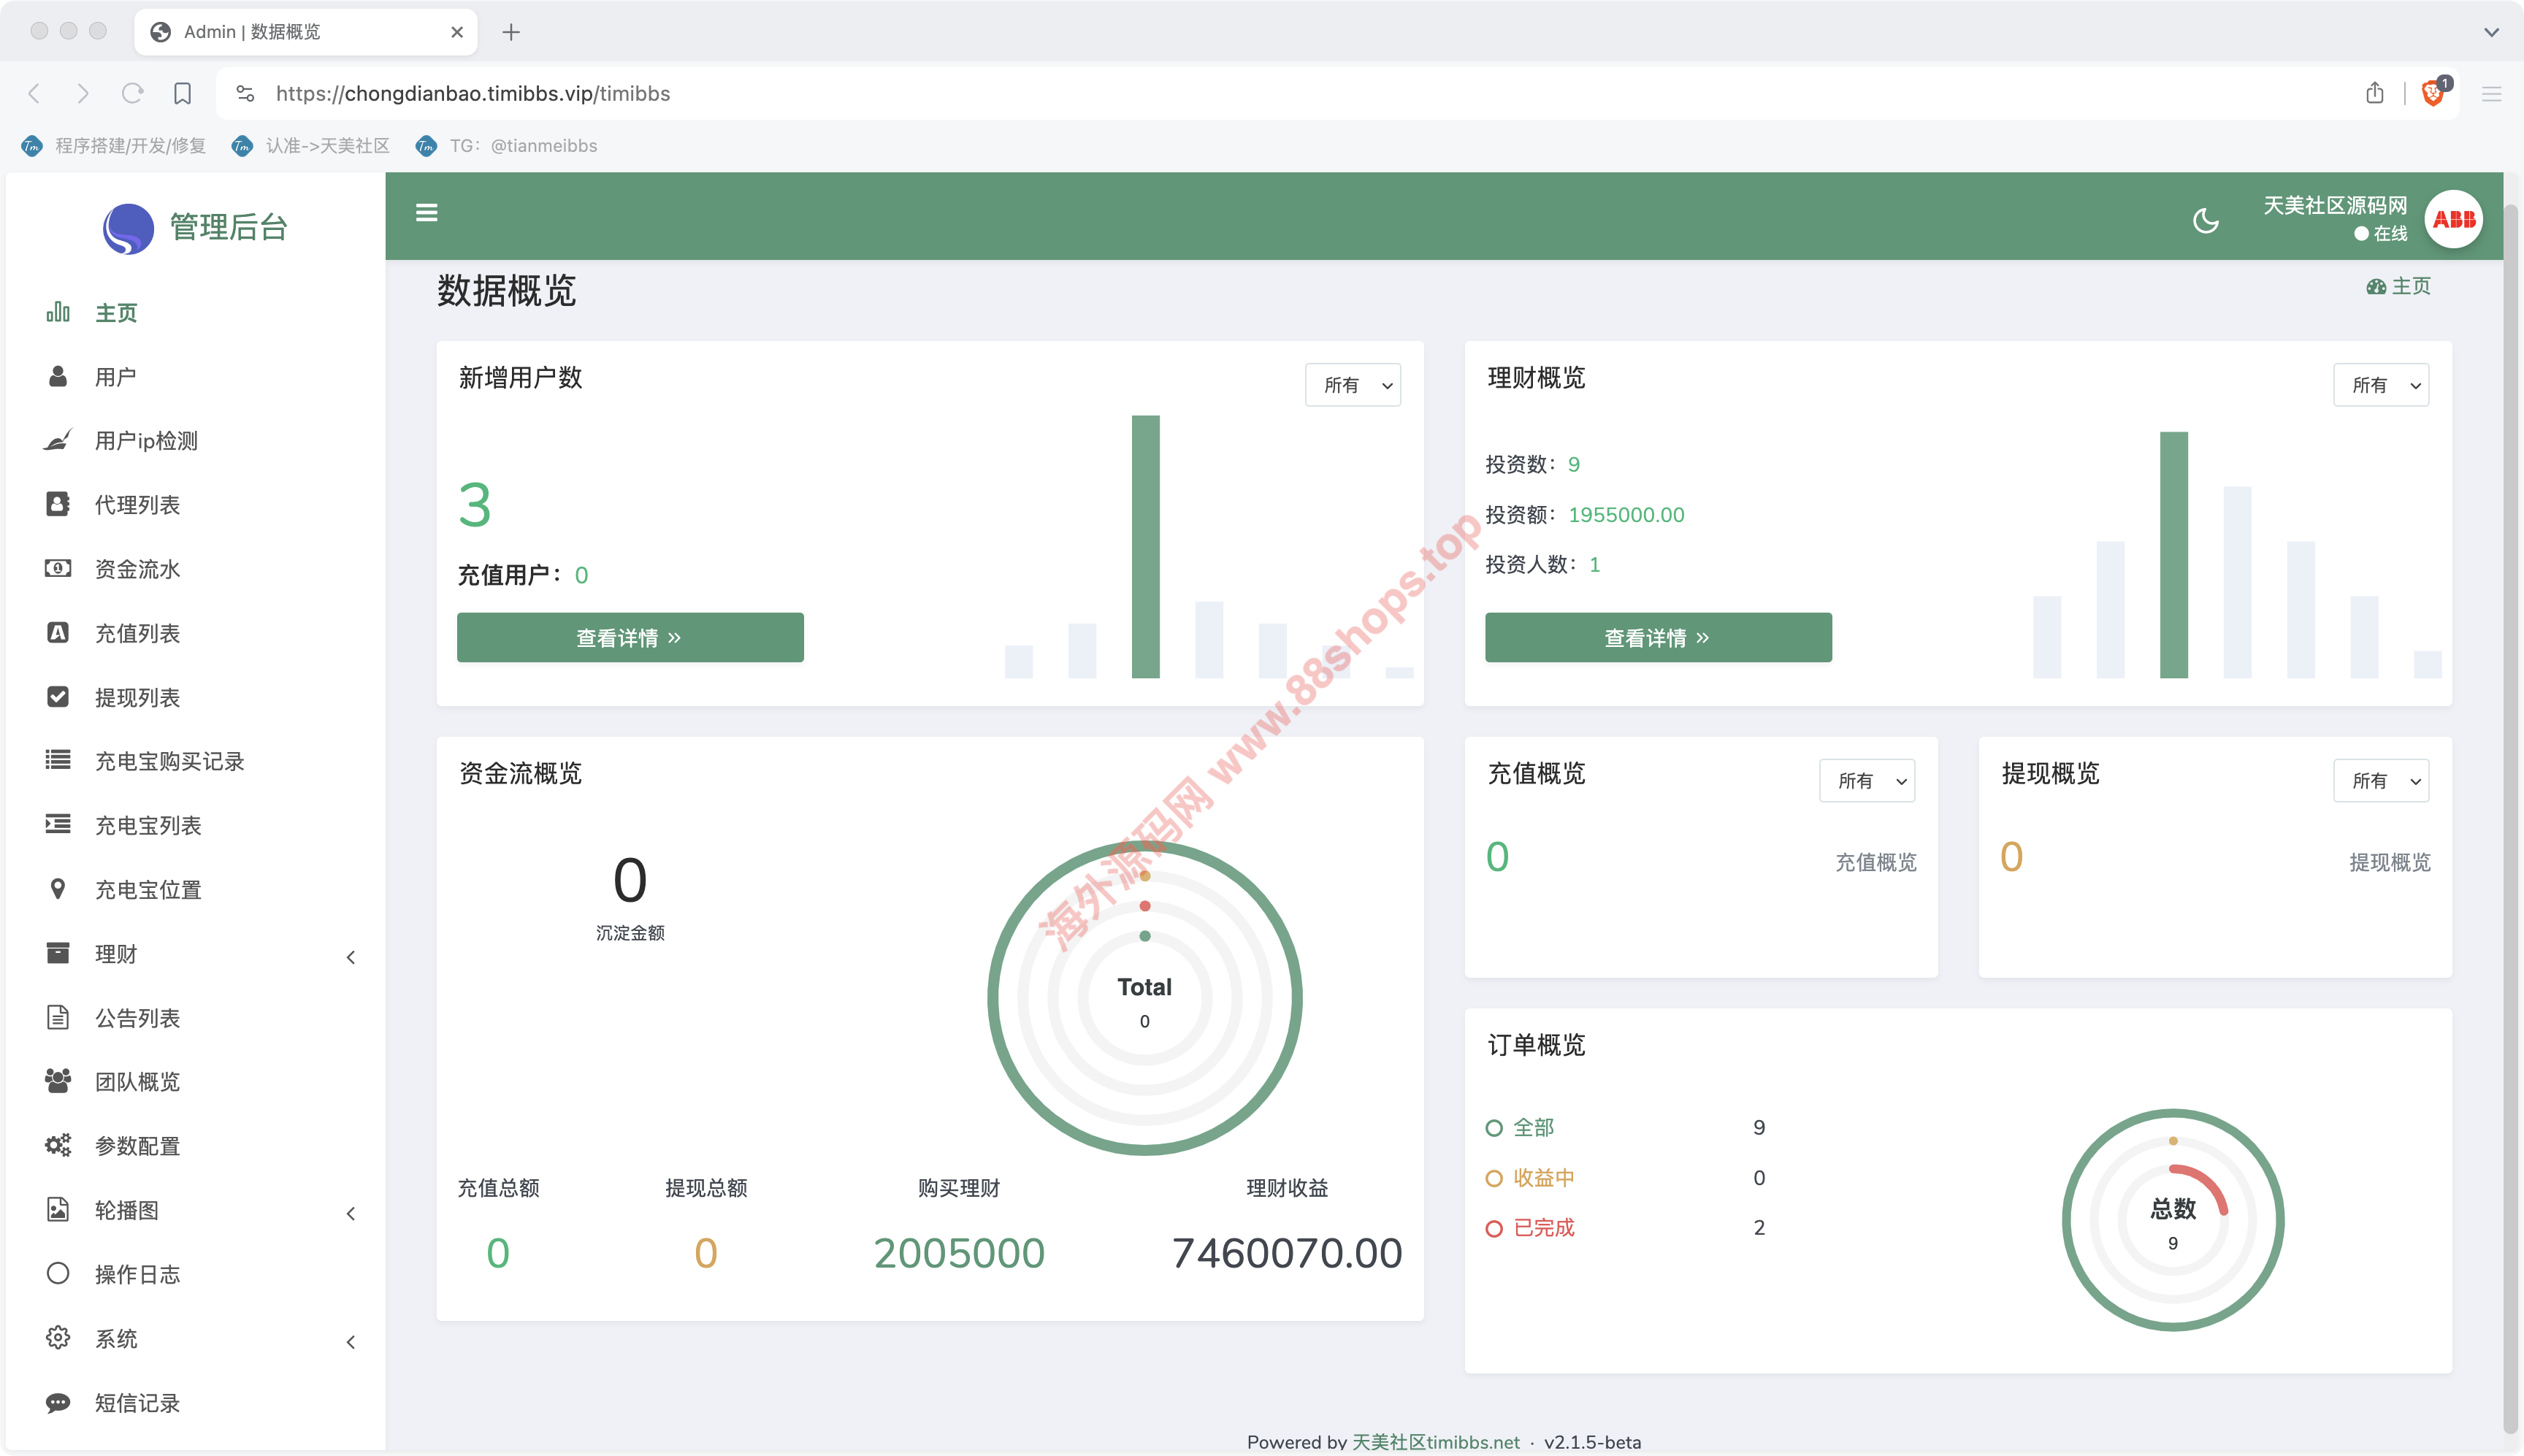Viewport: 2524px width, 1456px height.
Task: Click the 充电宝位置 location pin icon
Action: pyautogui.click(x=58, y=889)
